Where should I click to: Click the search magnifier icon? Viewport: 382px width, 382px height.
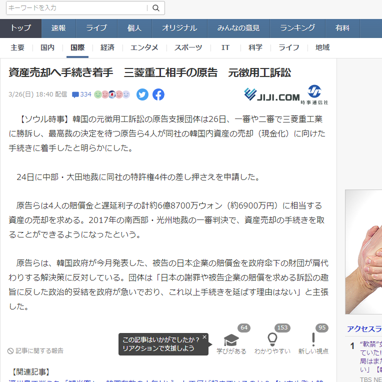[x=156, y=8]
